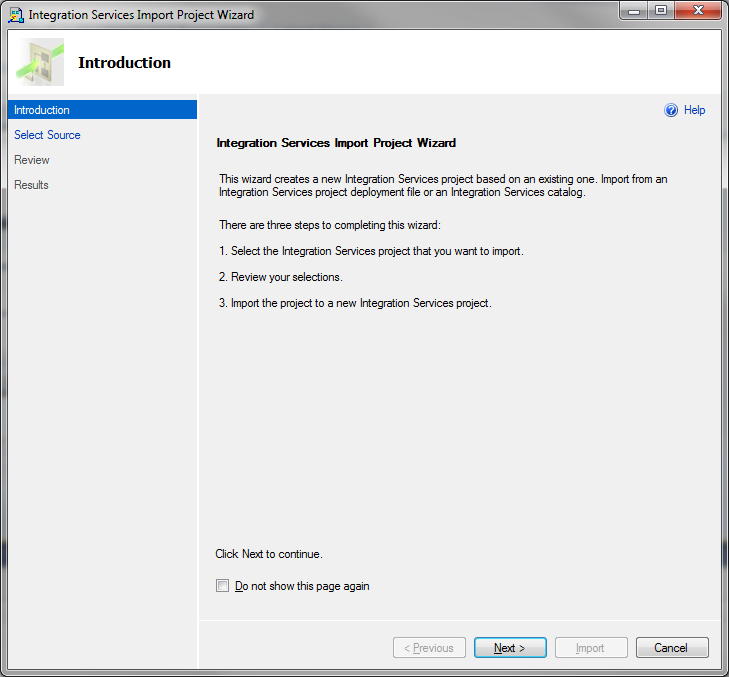Tick 'Do not show this page again'

(222, 585)
